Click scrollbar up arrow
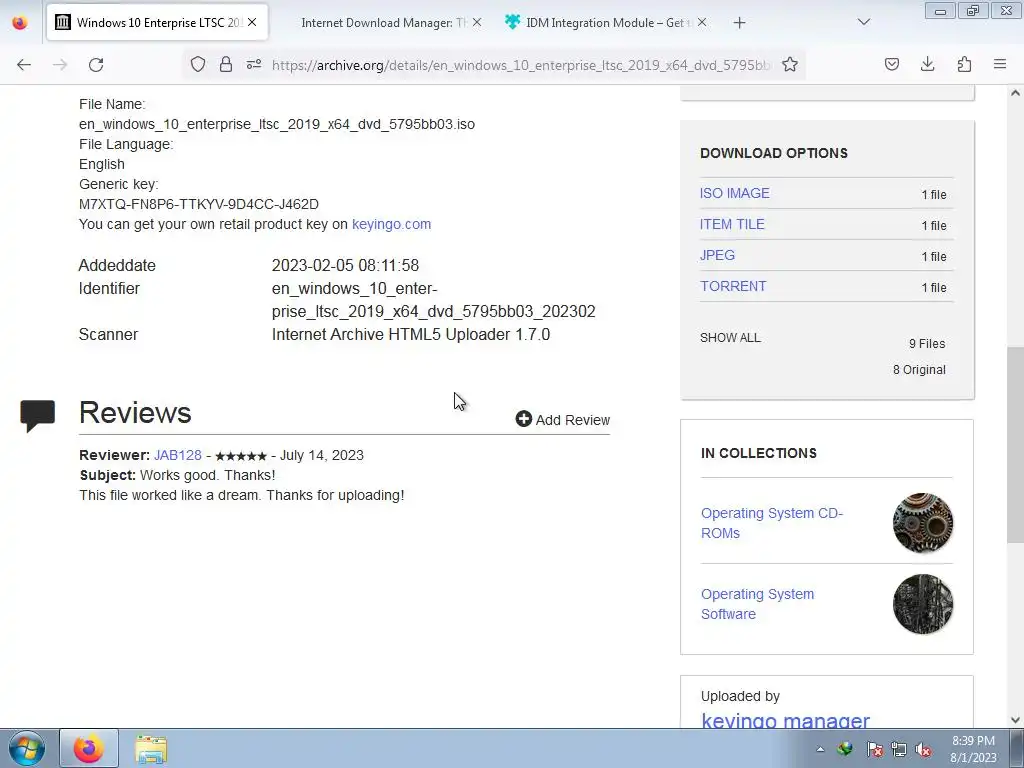Image resolution: width=1024 pixels, height=768 pixels. tap(1015, 93)
